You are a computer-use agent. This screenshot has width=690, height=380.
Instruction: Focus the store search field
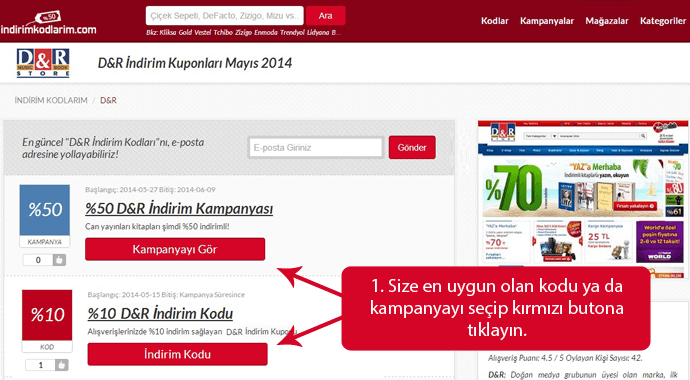pos(224,16)
